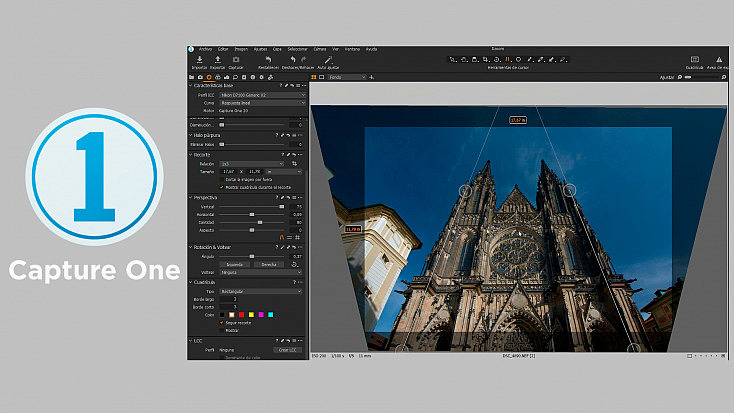The image size is (734, 413).
Task: Collapse the Perspectiva panel
Action: click(x=191, y=198)
